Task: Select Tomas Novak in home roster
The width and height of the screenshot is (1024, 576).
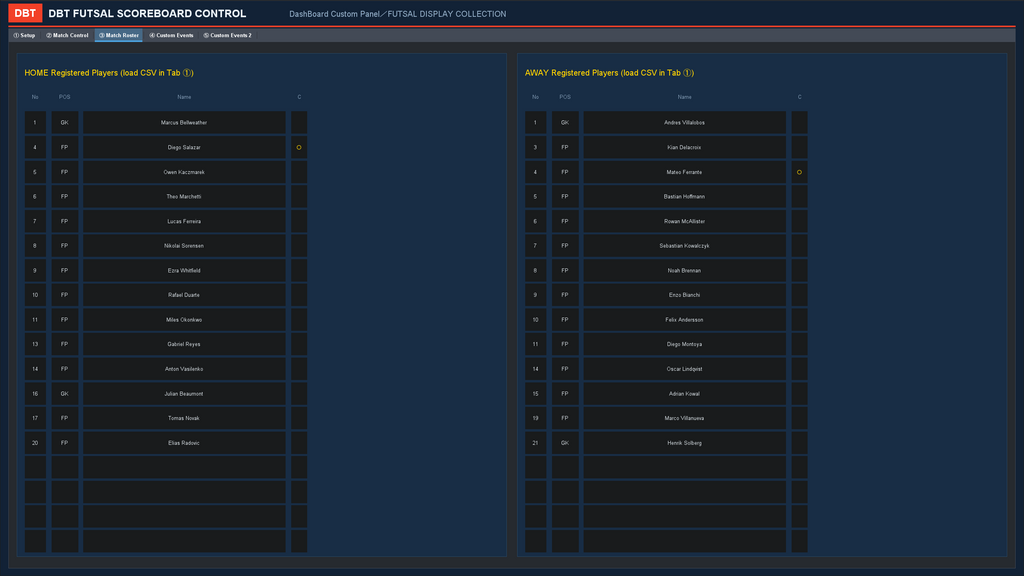Action: point(184,418)
